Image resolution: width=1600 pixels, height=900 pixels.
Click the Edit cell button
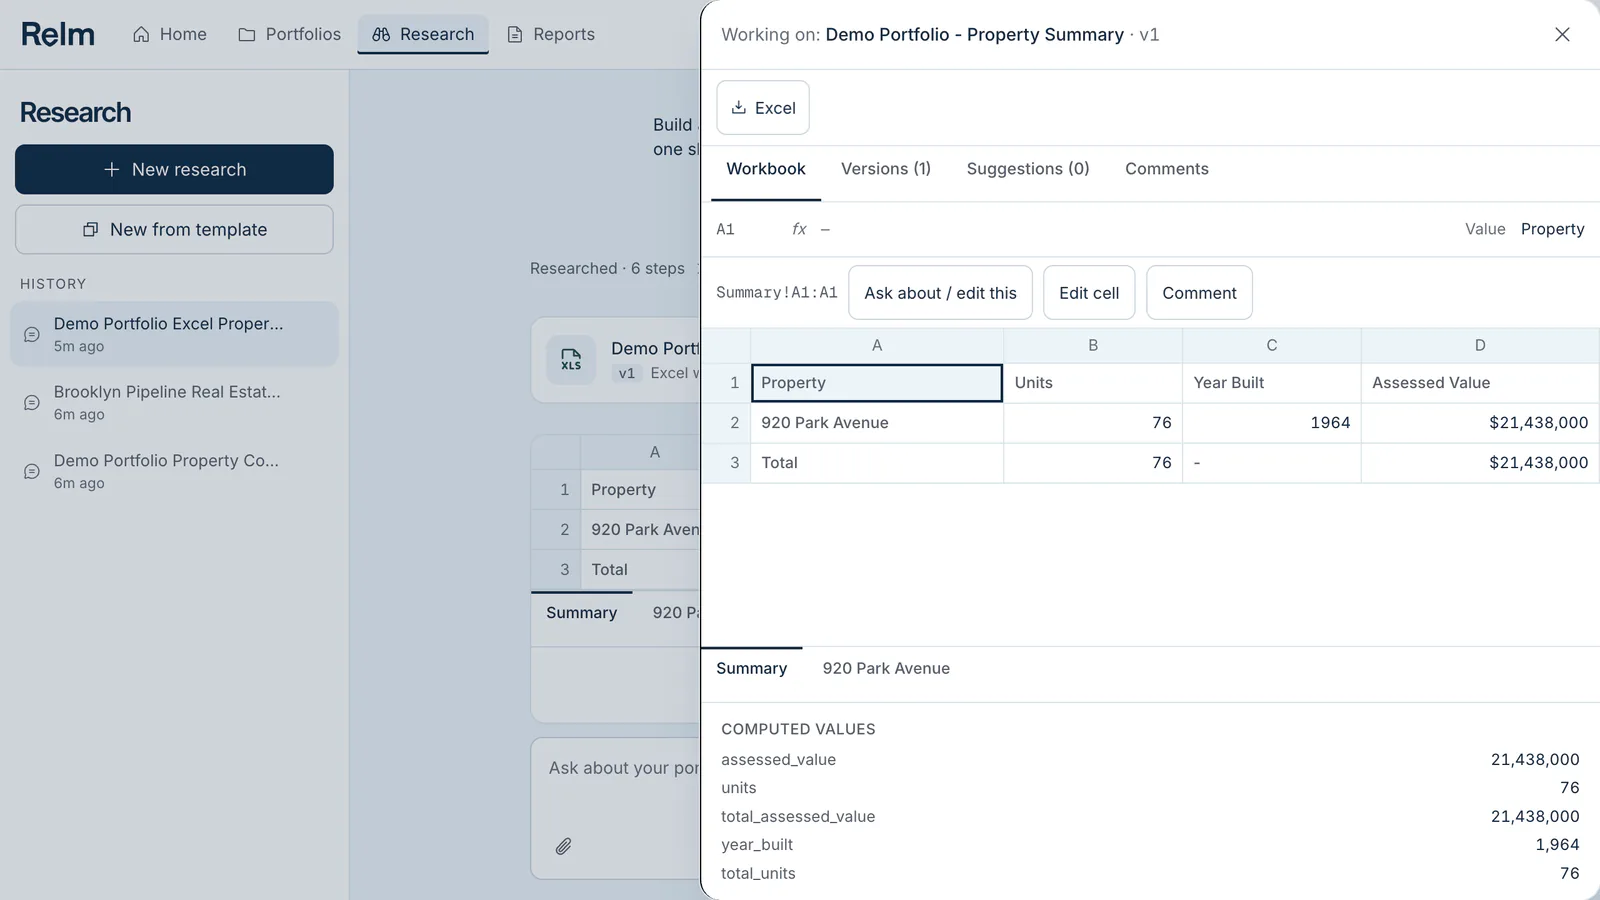(1089, 293)
